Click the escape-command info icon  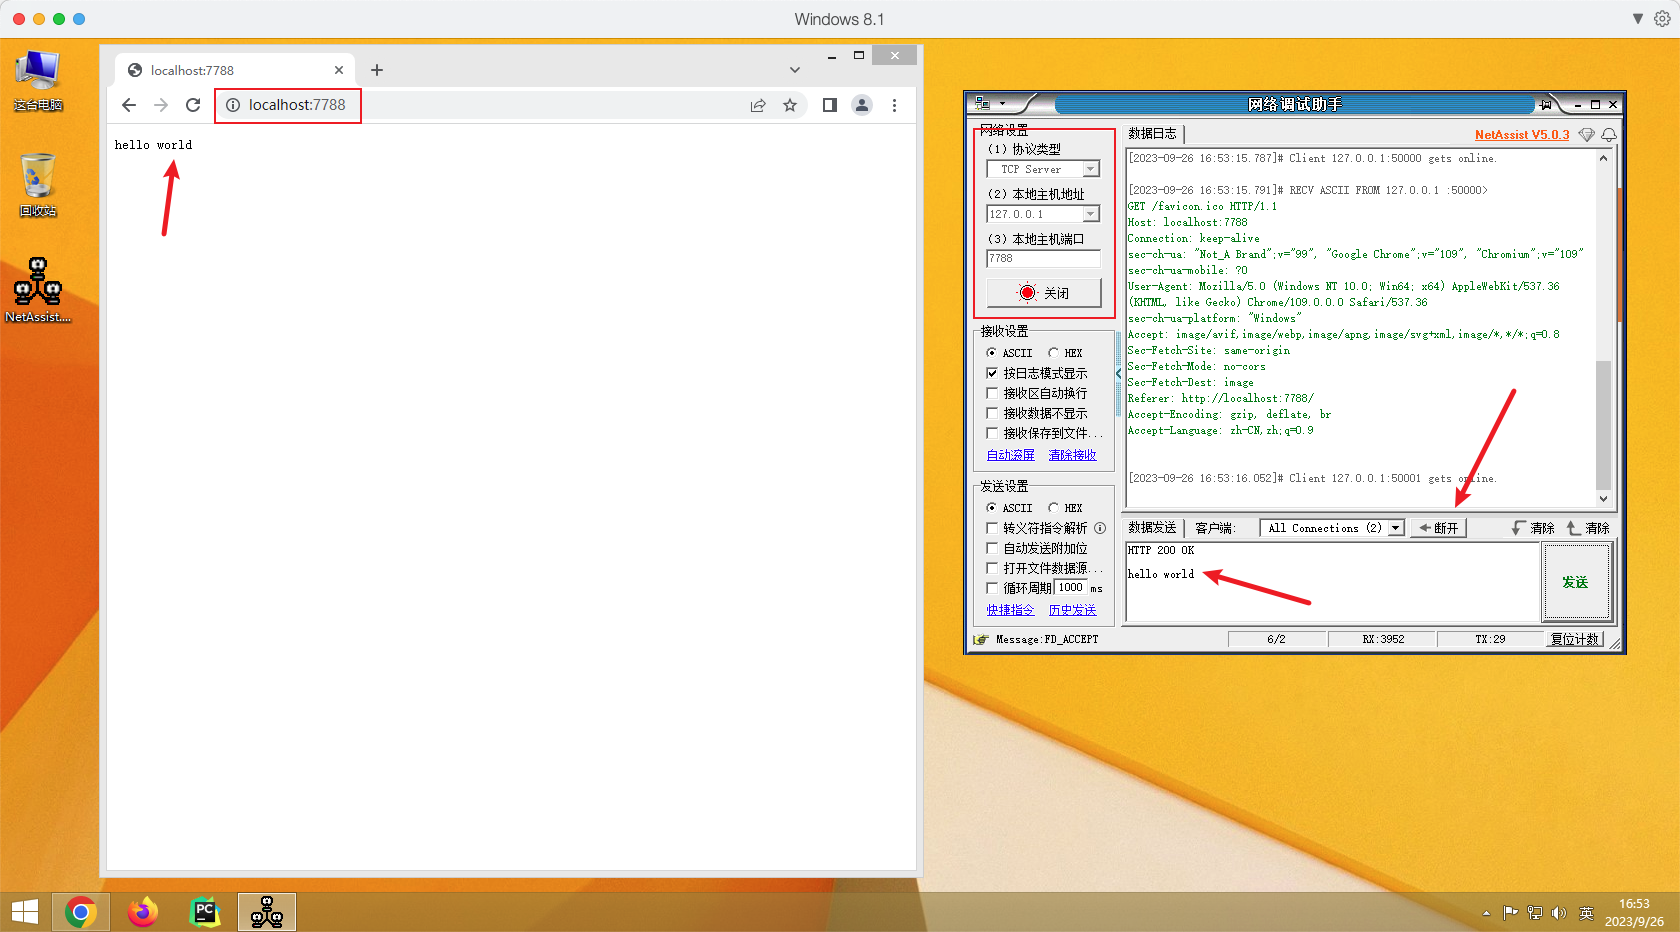[x=1100, y=528]
